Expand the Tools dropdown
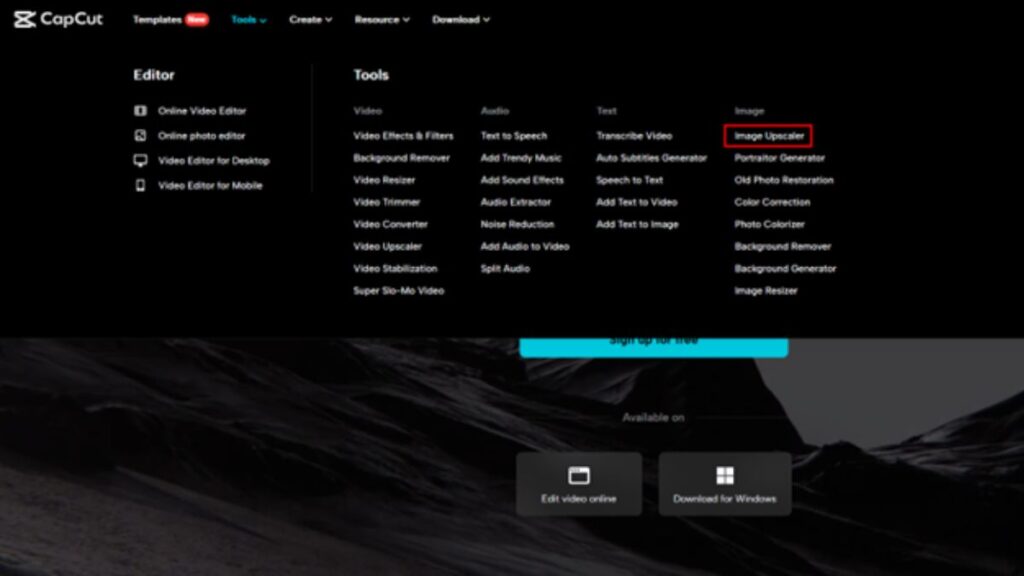This screenshot has width=1024, height=576. 249,20
